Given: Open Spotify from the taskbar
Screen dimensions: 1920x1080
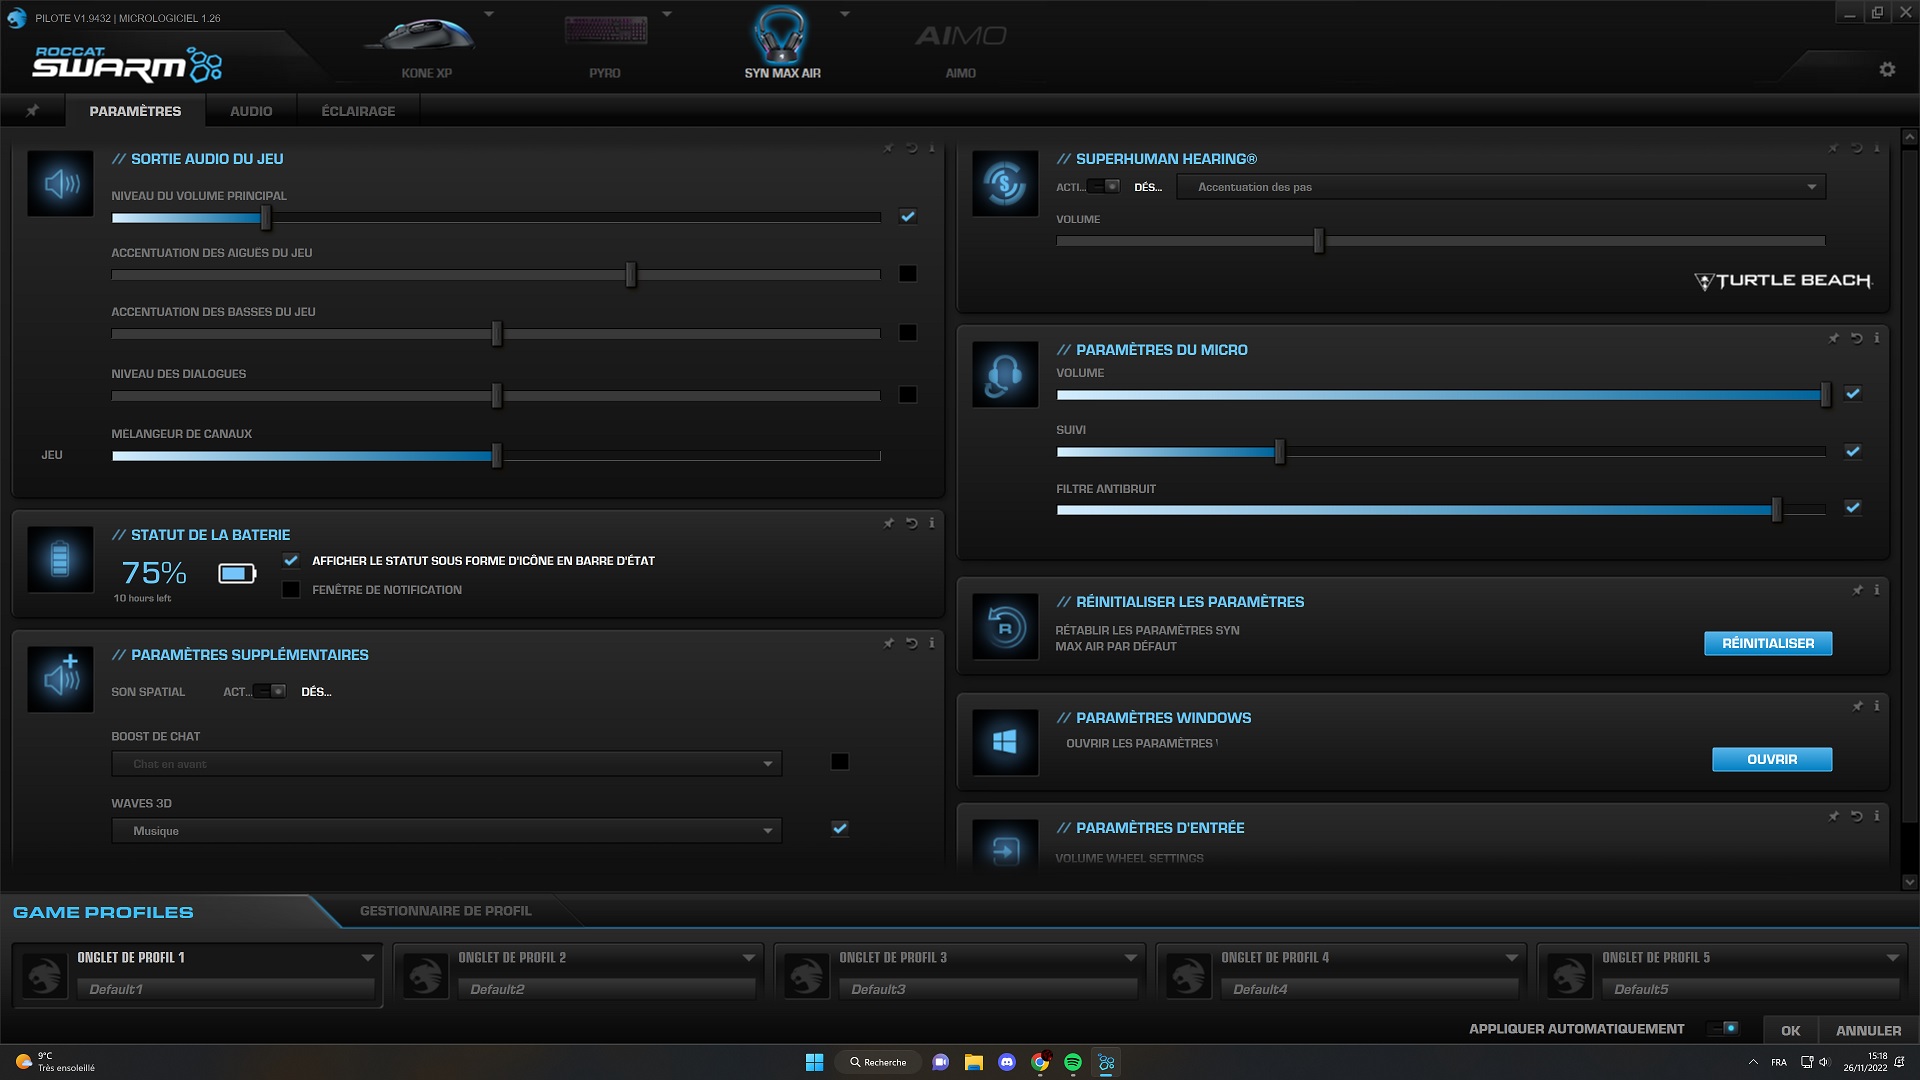Looking at the screenshot, I should tap(1073, 1062).
